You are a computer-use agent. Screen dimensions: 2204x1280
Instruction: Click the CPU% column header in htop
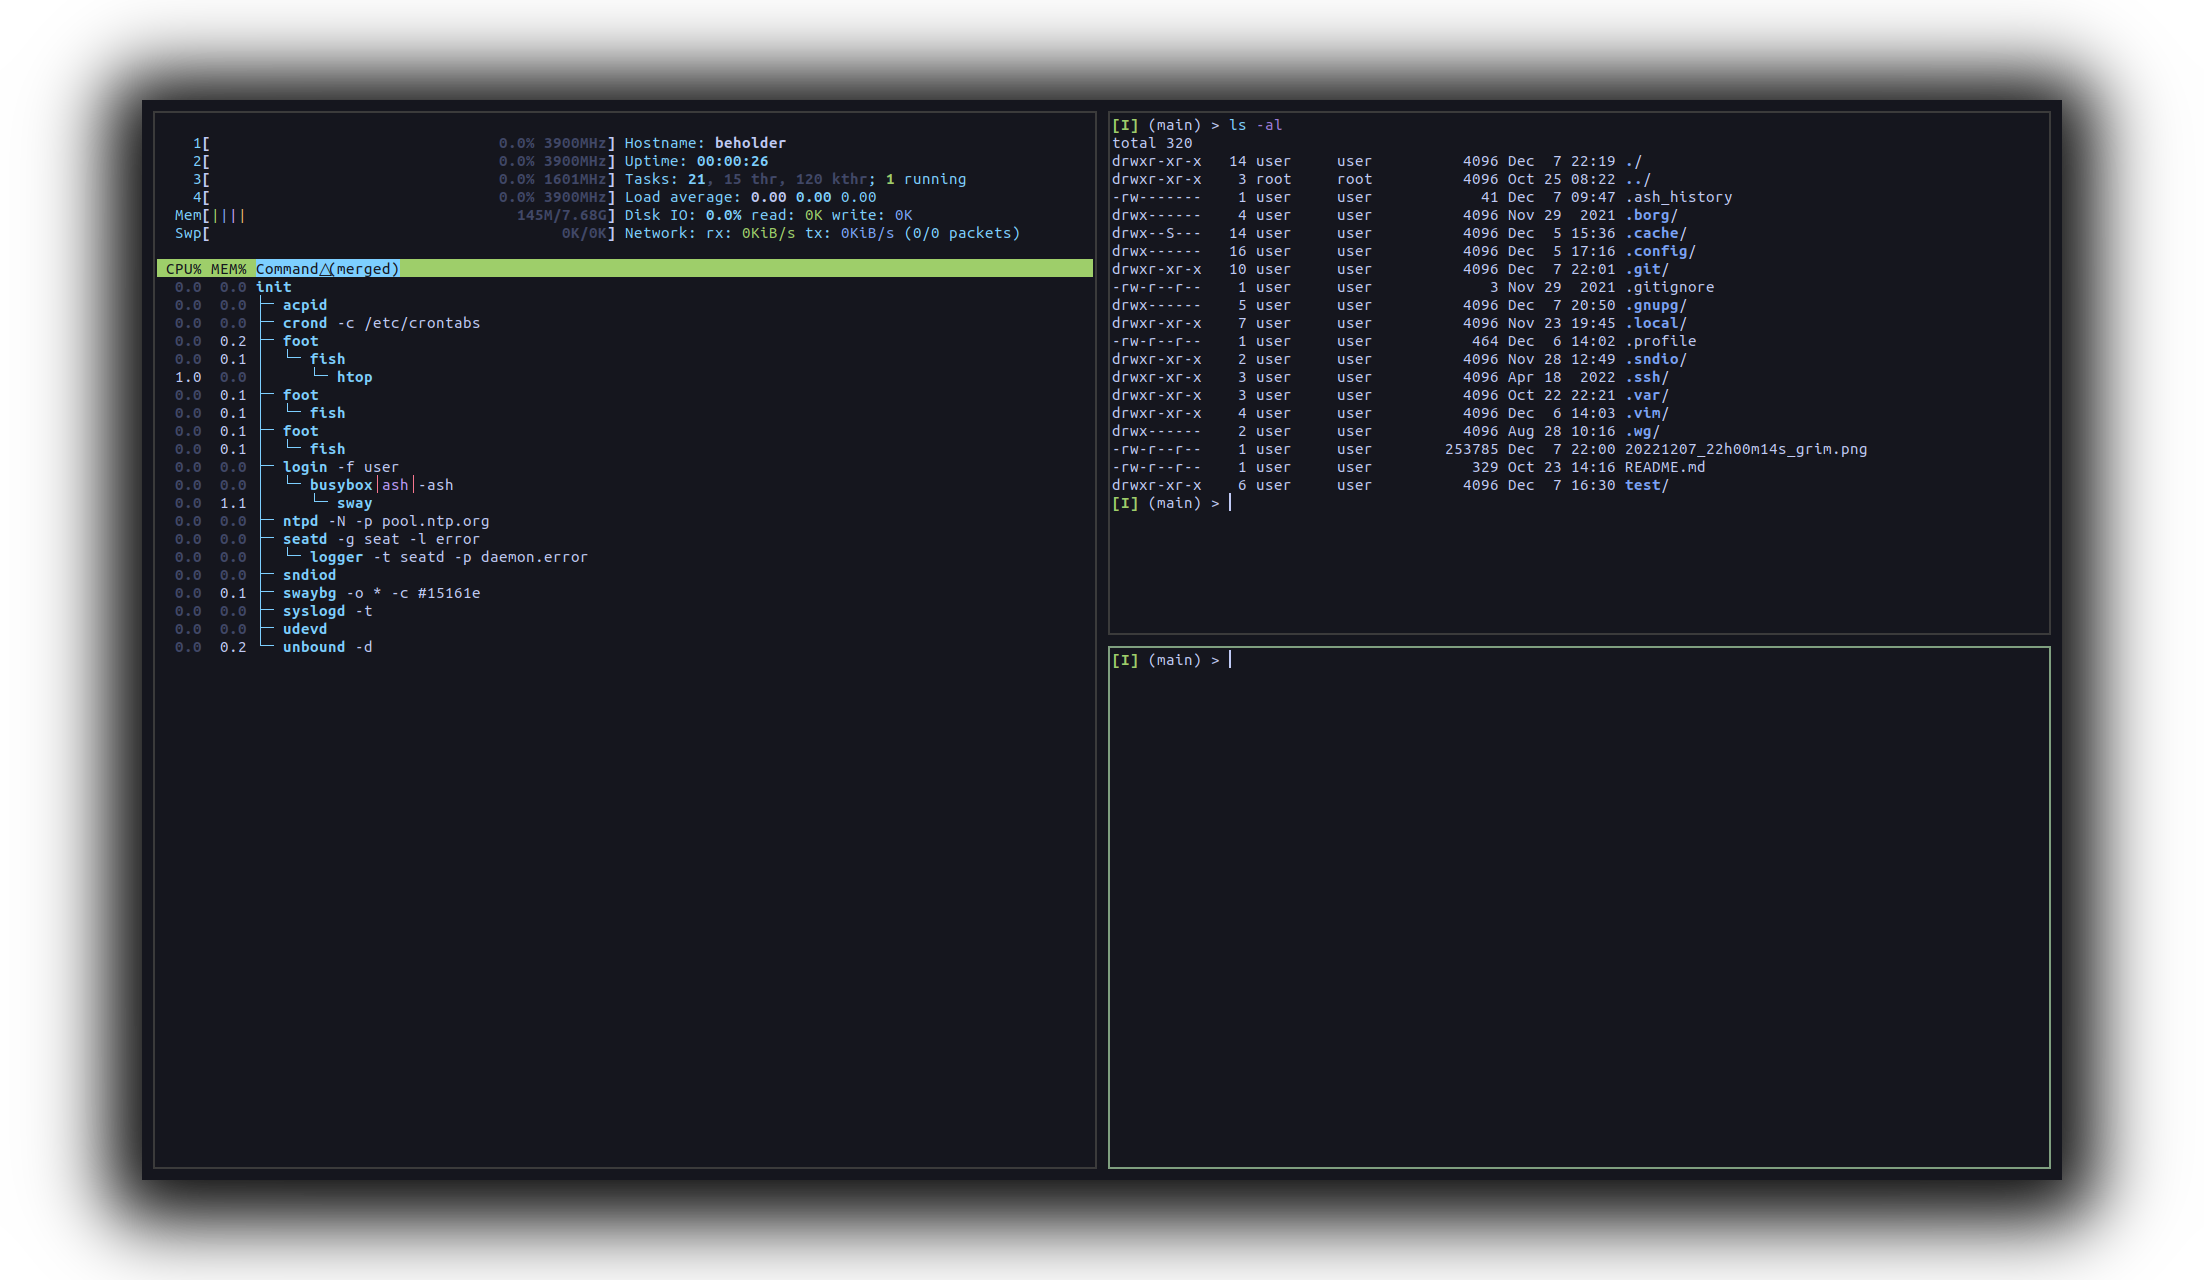click(x=183, y=269)
